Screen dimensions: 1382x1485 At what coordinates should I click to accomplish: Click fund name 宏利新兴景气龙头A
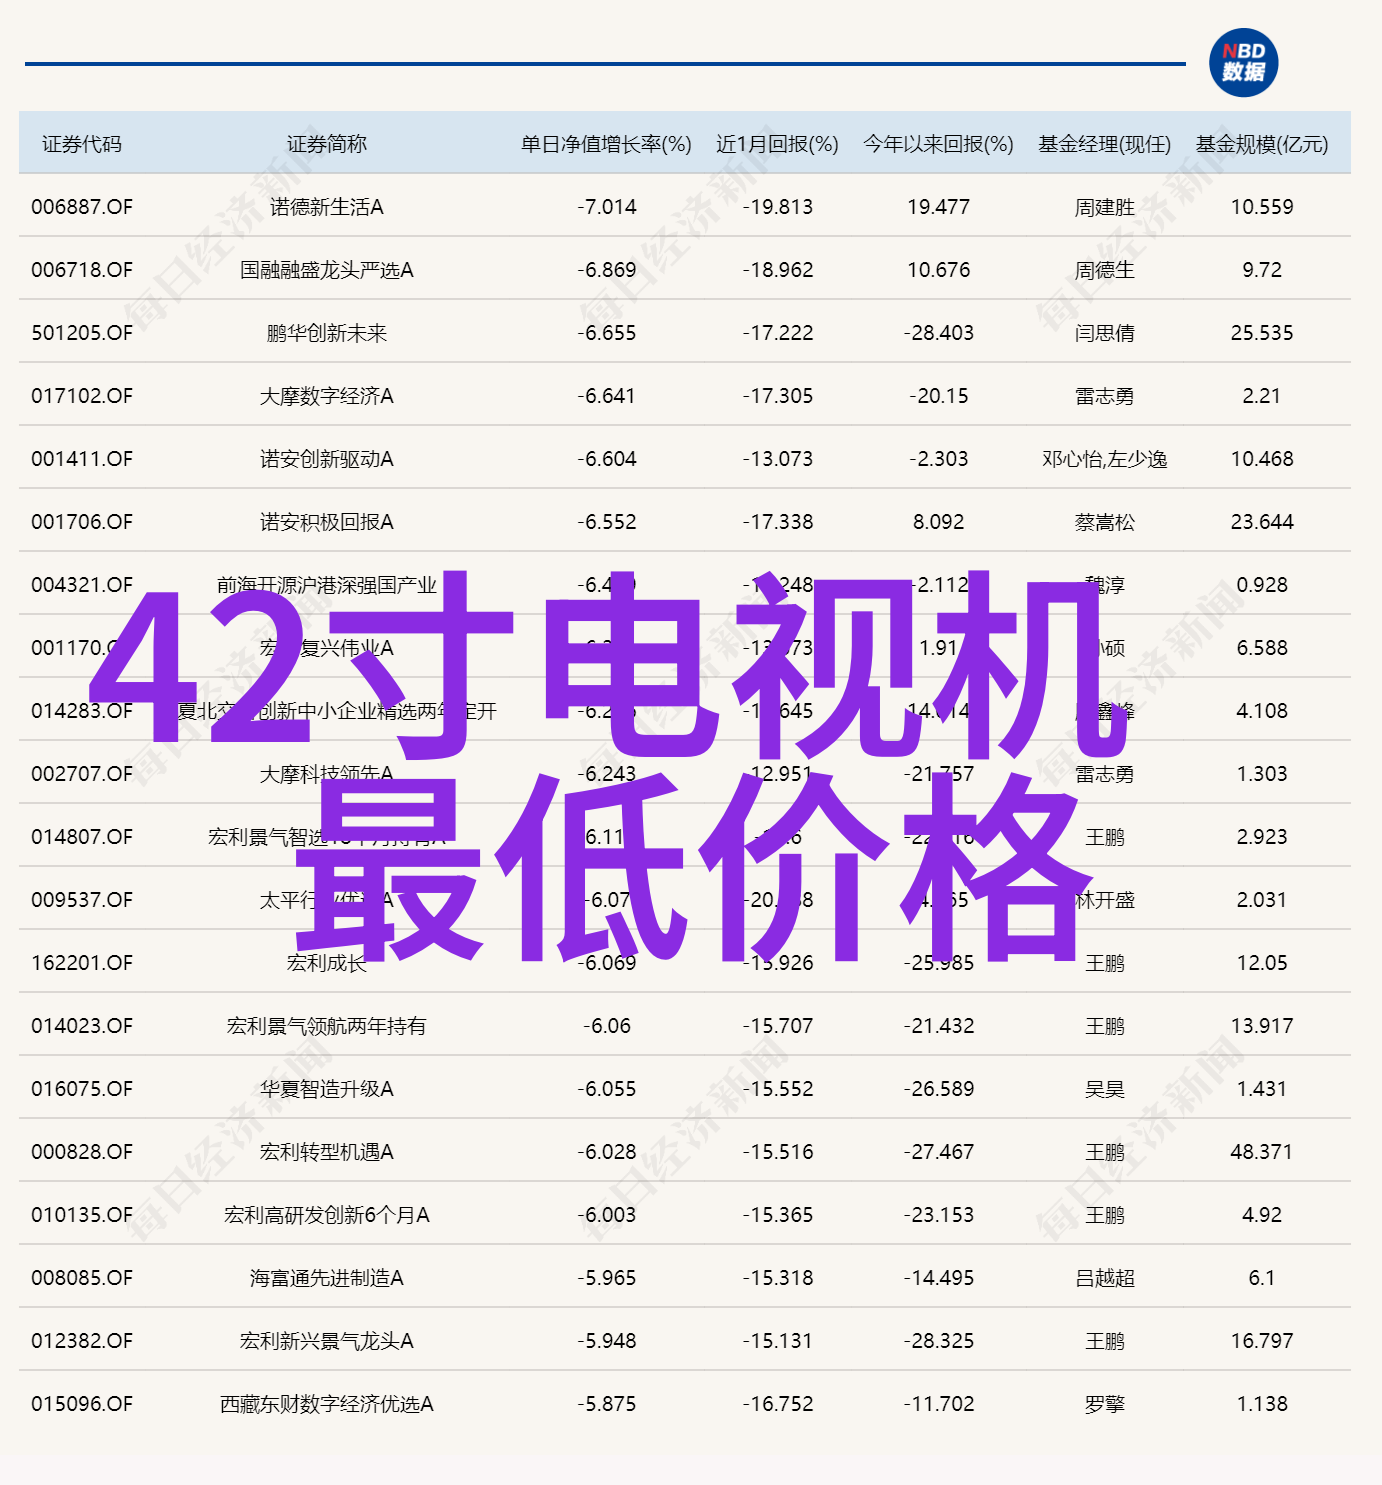coord(327,1341)
